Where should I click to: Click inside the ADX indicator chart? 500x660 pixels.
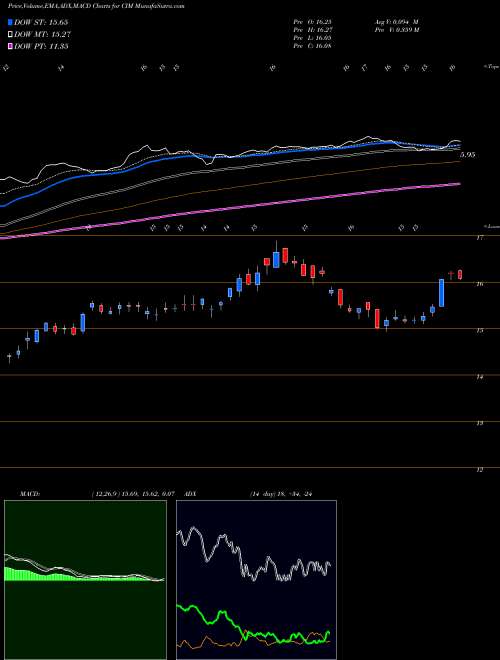256,580
